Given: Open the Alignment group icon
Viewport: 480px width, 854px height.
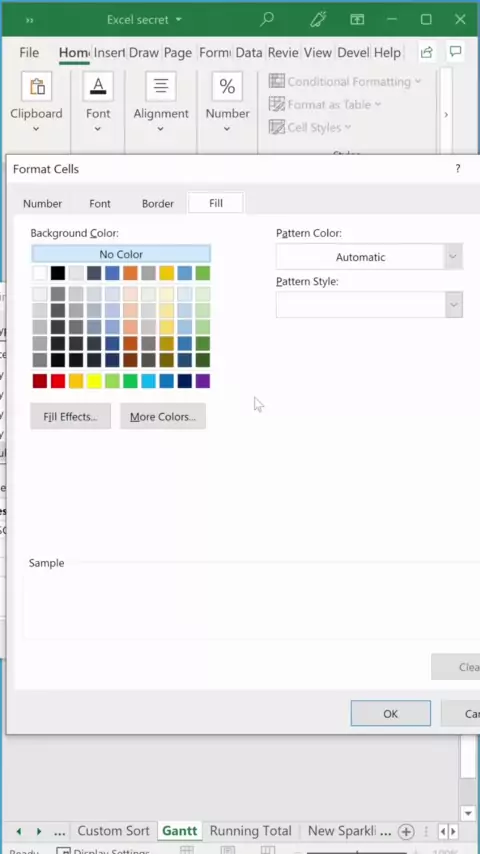Looking at the screenshot, I should coord(161,87).
